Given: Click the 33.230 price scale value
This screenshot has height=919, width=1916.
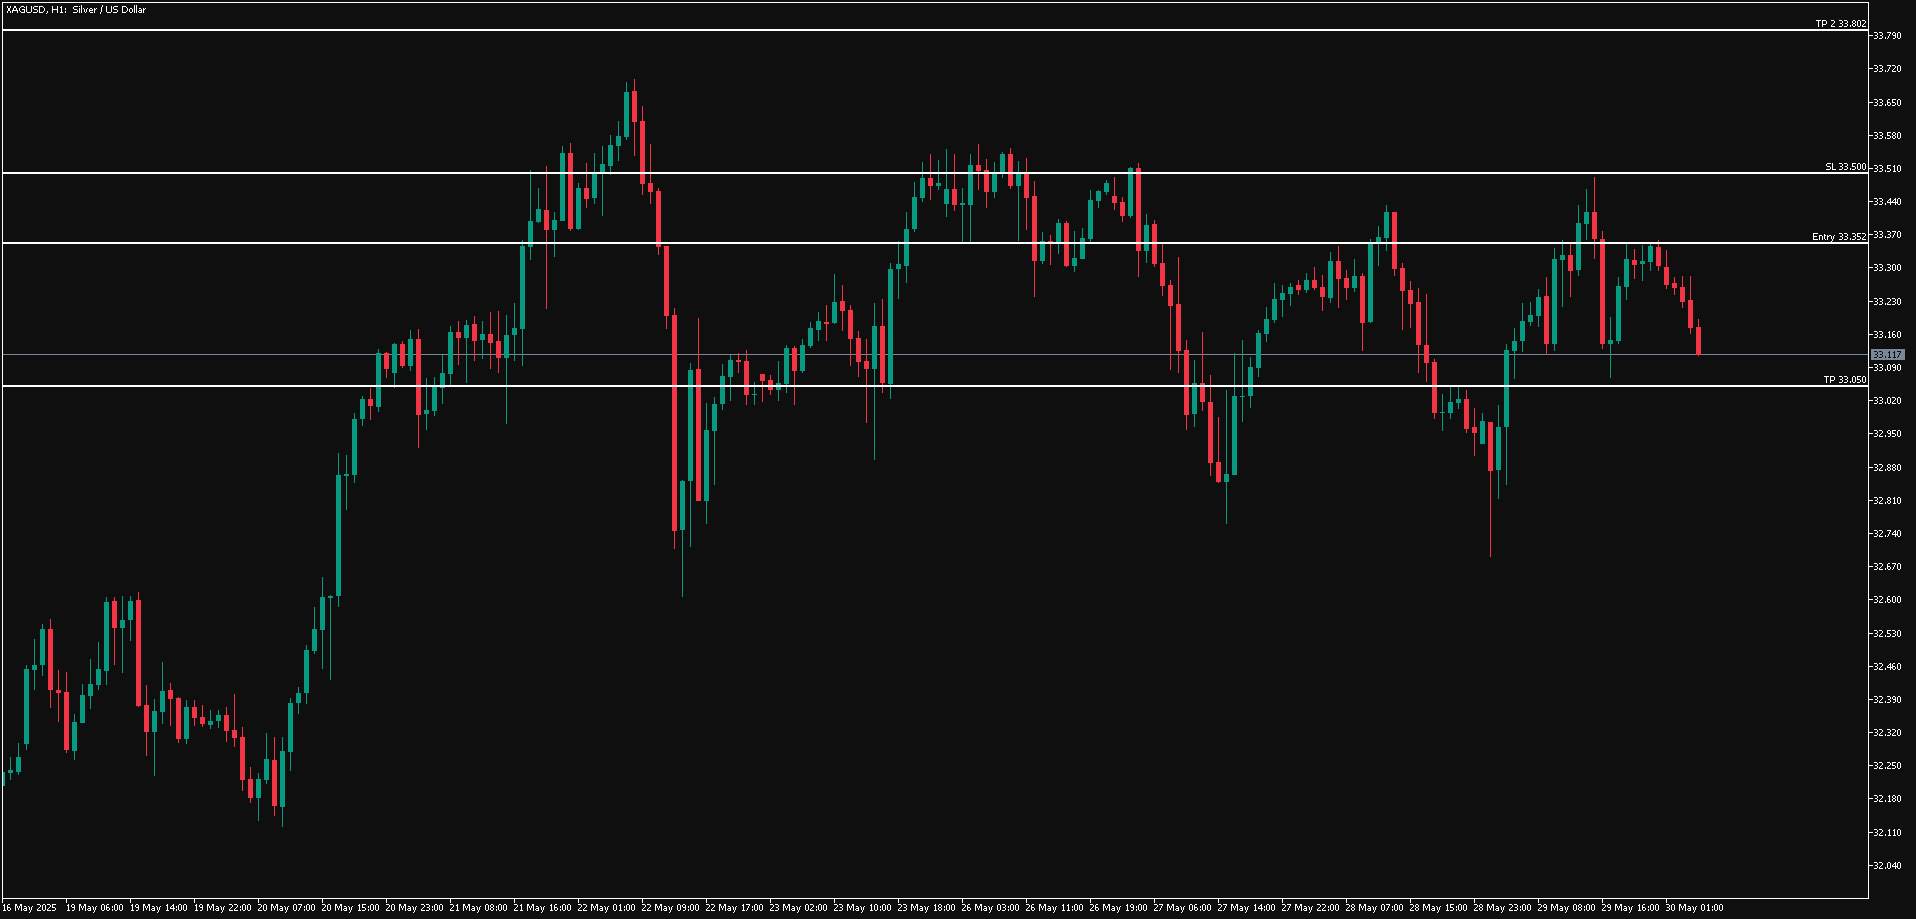Looking at the screenshot, I should 1887,301.
